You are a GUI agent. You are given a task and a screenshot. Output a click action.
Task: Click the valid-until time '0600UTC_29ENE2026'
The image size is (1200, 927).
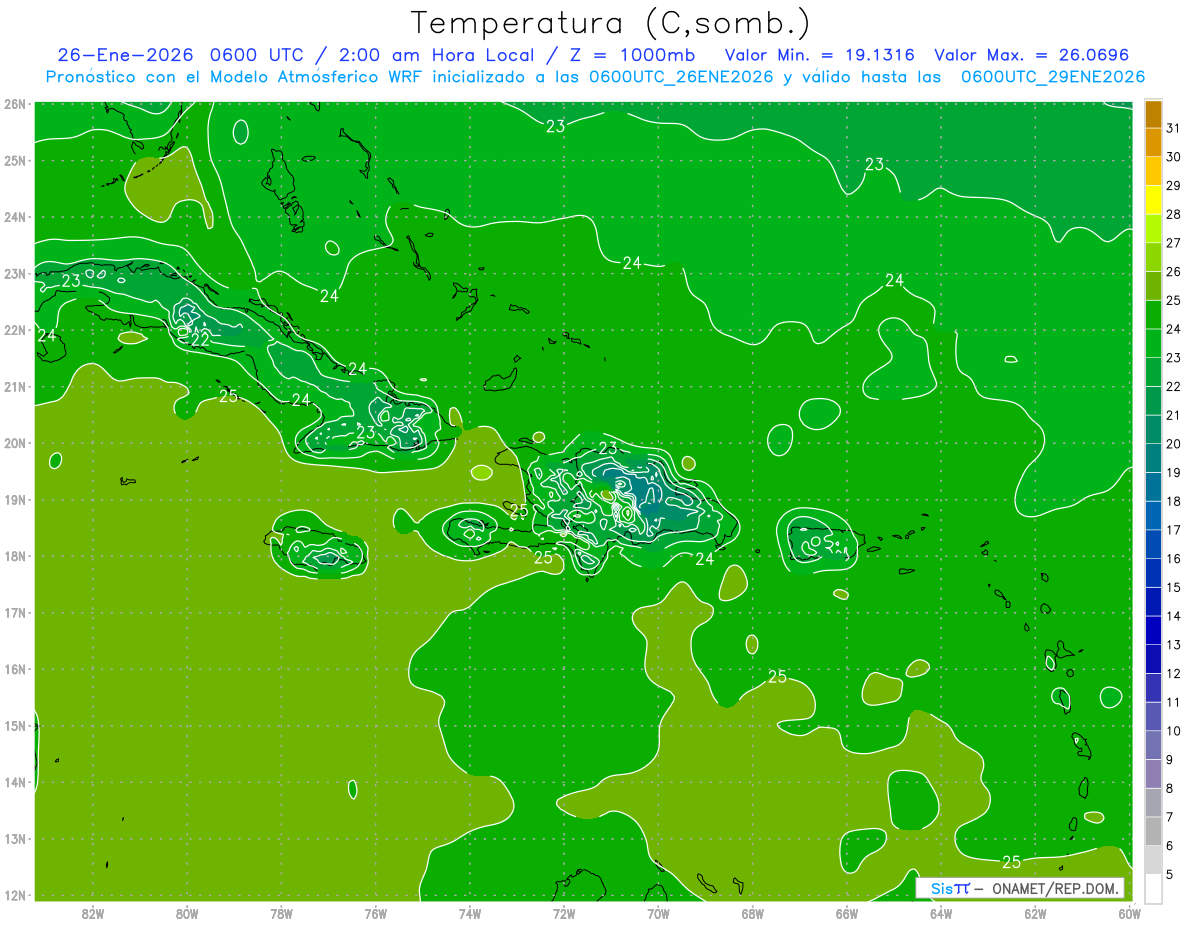tap(1053, 76)
